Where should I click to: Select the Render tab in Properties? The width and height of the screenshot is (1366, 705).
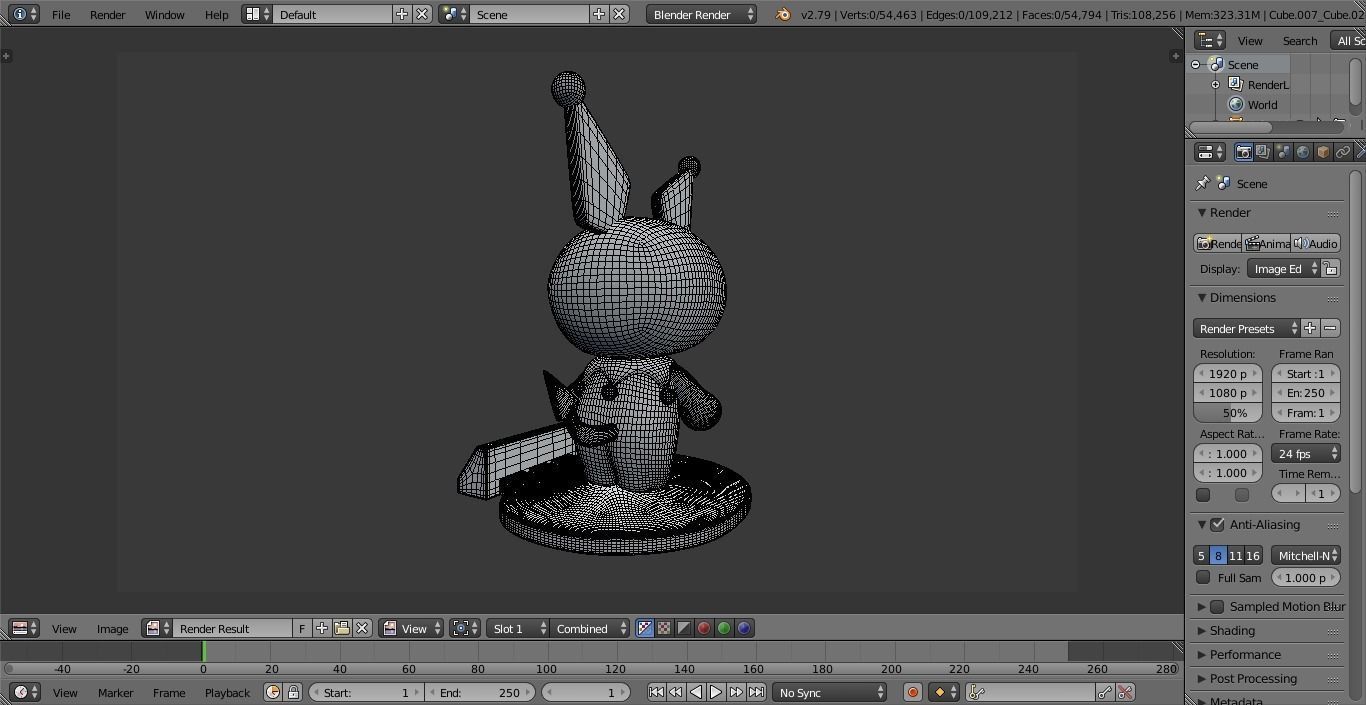coord(1243,152)
